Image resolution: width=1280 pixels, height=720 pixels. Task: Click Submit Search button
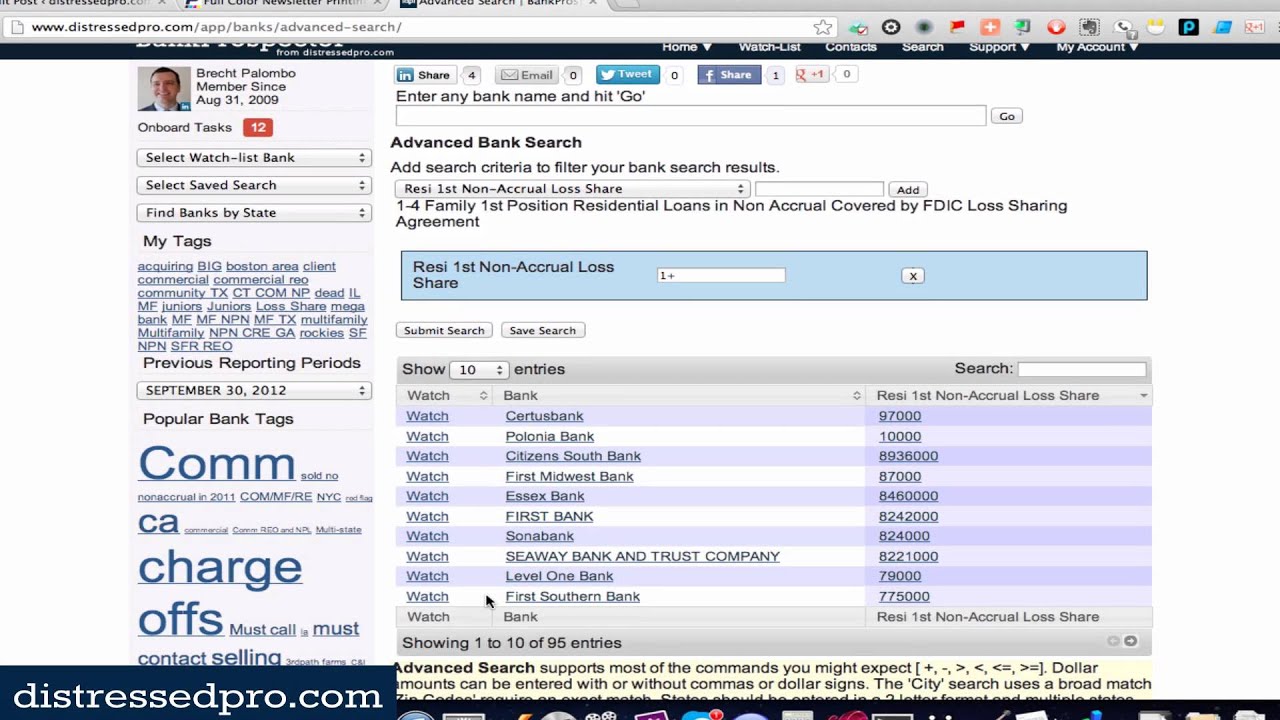(x=444, y=331)
